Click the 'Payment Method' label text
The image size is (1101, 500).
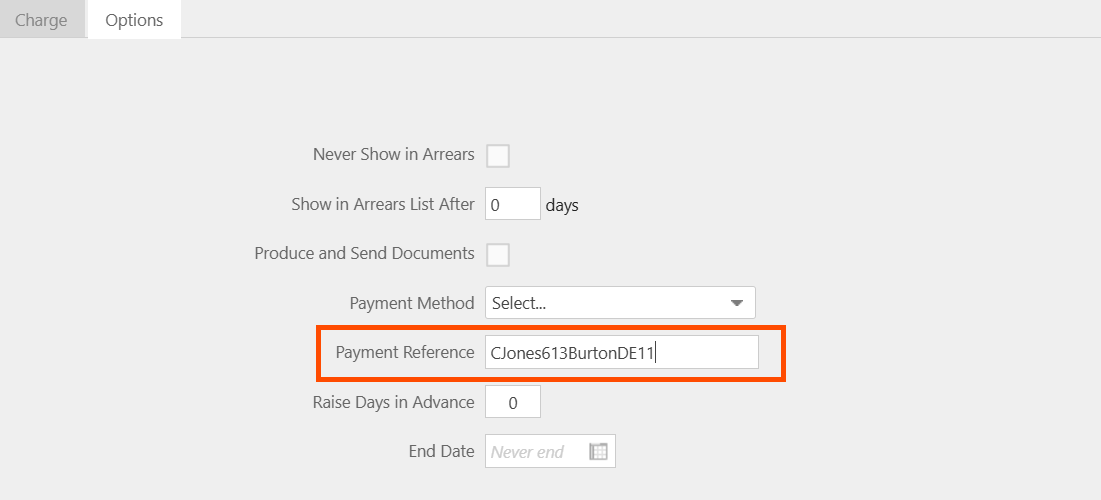412,303
